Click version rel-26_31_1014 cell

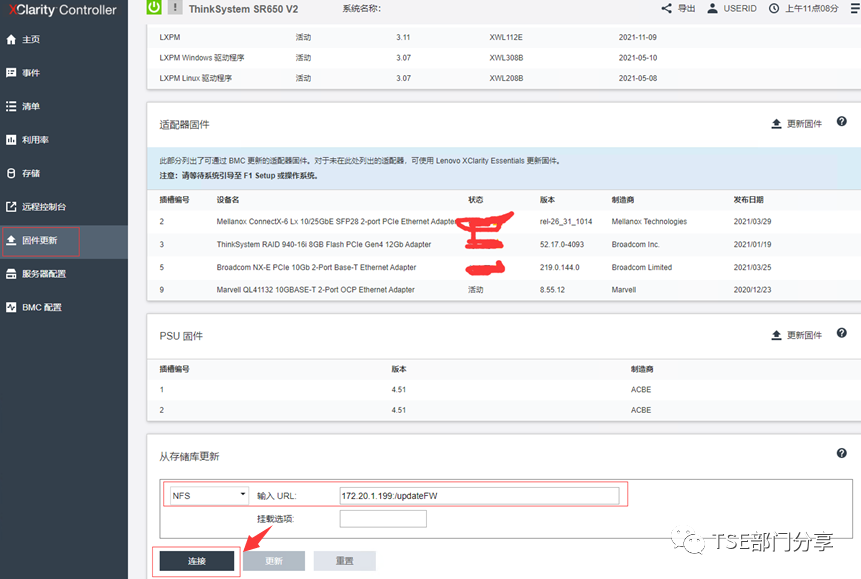[x=566, y=221]
